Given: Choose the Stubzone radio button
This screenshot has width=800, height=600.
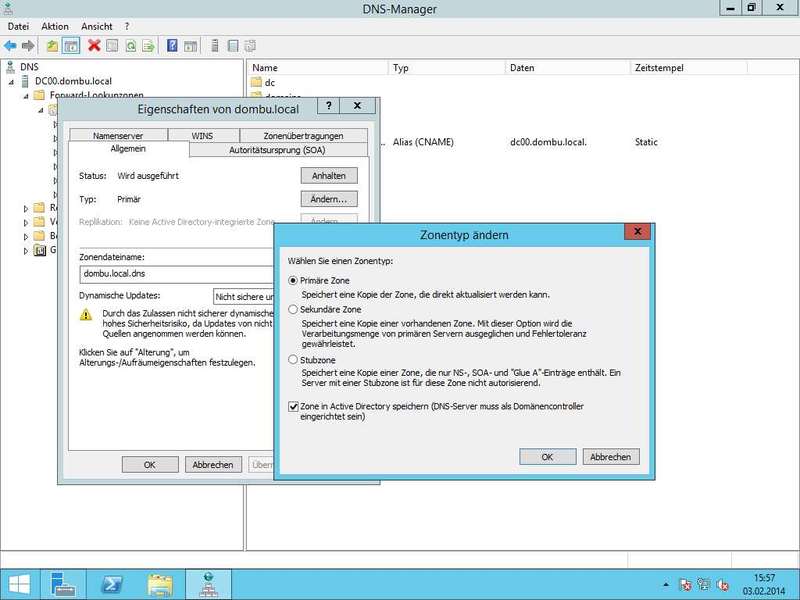Looking at the screenshot, I should 293,359.
